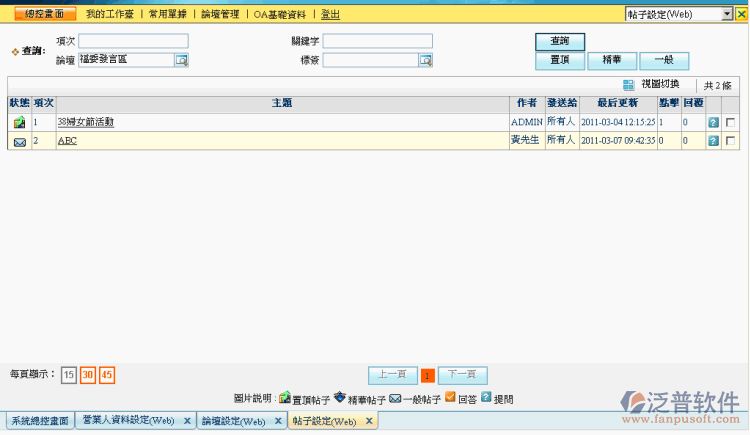Open the 常用單據 menu

(x=166, y=15)
